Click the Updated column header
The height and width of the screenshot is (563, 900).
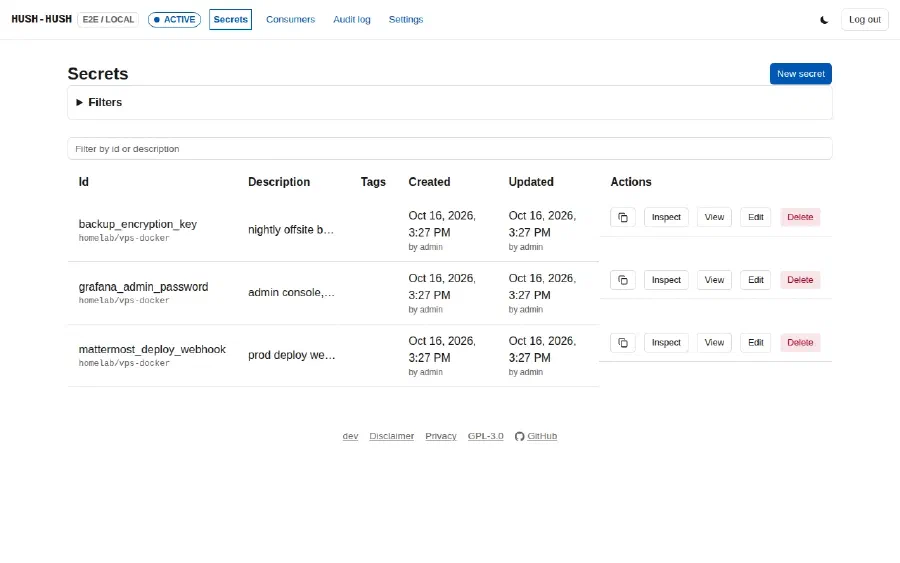coord(531,182)
